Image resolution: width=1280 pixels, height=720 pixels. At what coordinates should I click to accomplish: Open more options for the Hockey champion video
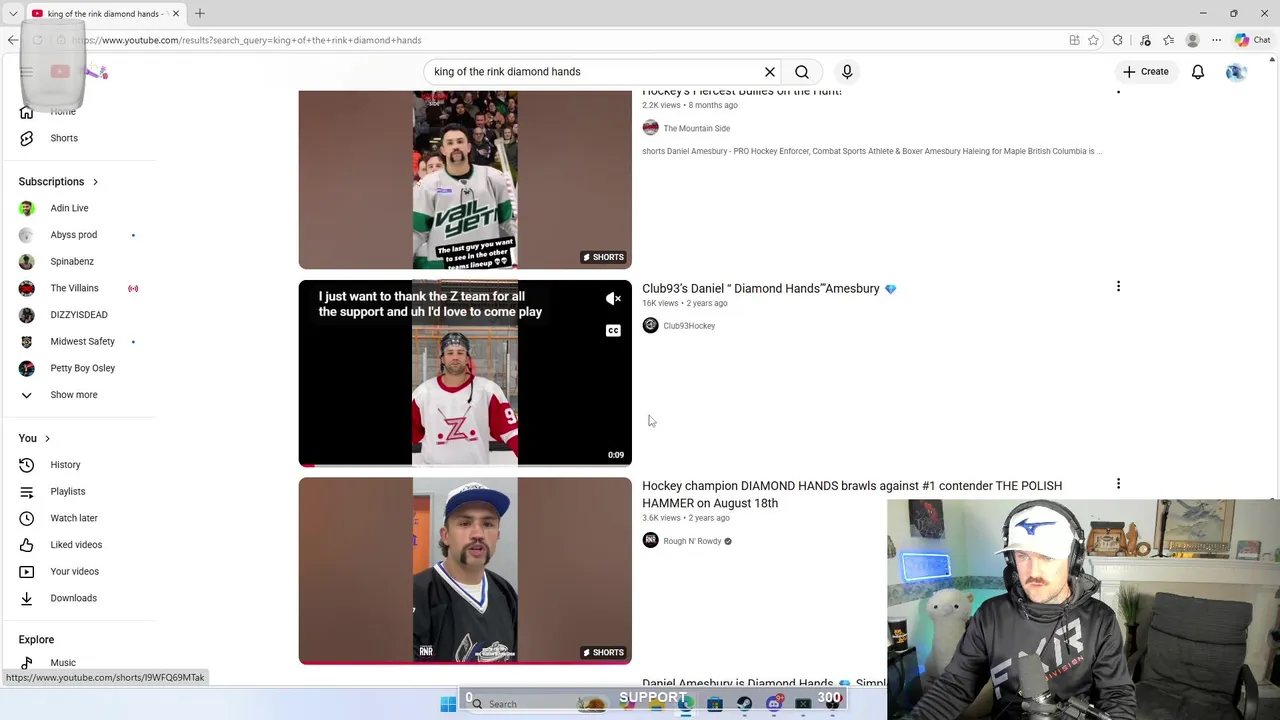(x=1118, y=484)
